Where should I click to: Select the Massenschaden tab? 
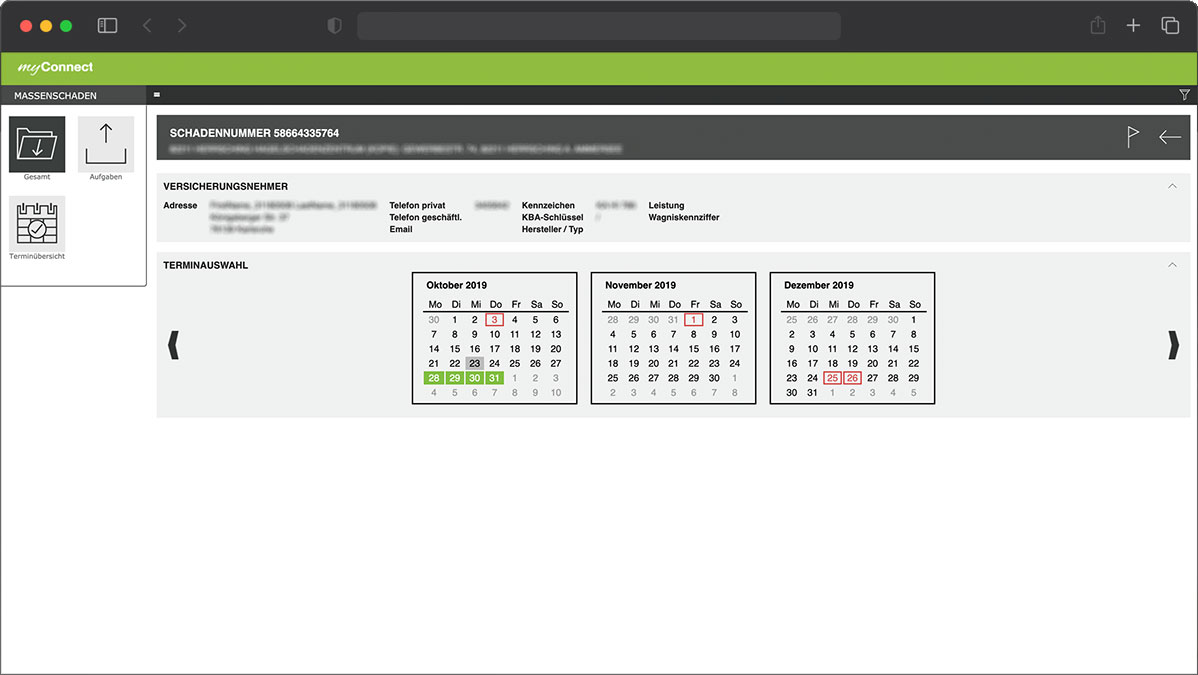pyautogui.click(x=56, y=96)
